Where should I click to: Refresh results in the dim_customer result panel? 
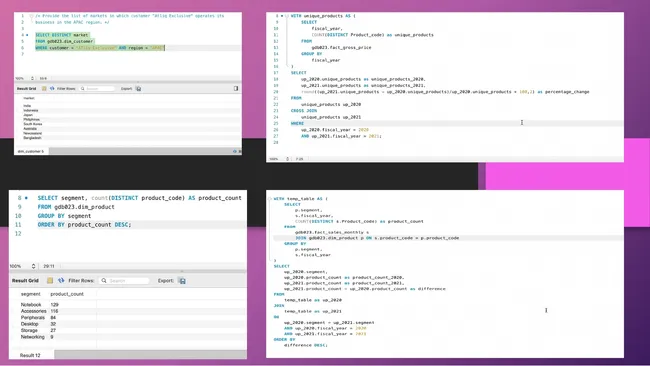[x=52, y=88]
